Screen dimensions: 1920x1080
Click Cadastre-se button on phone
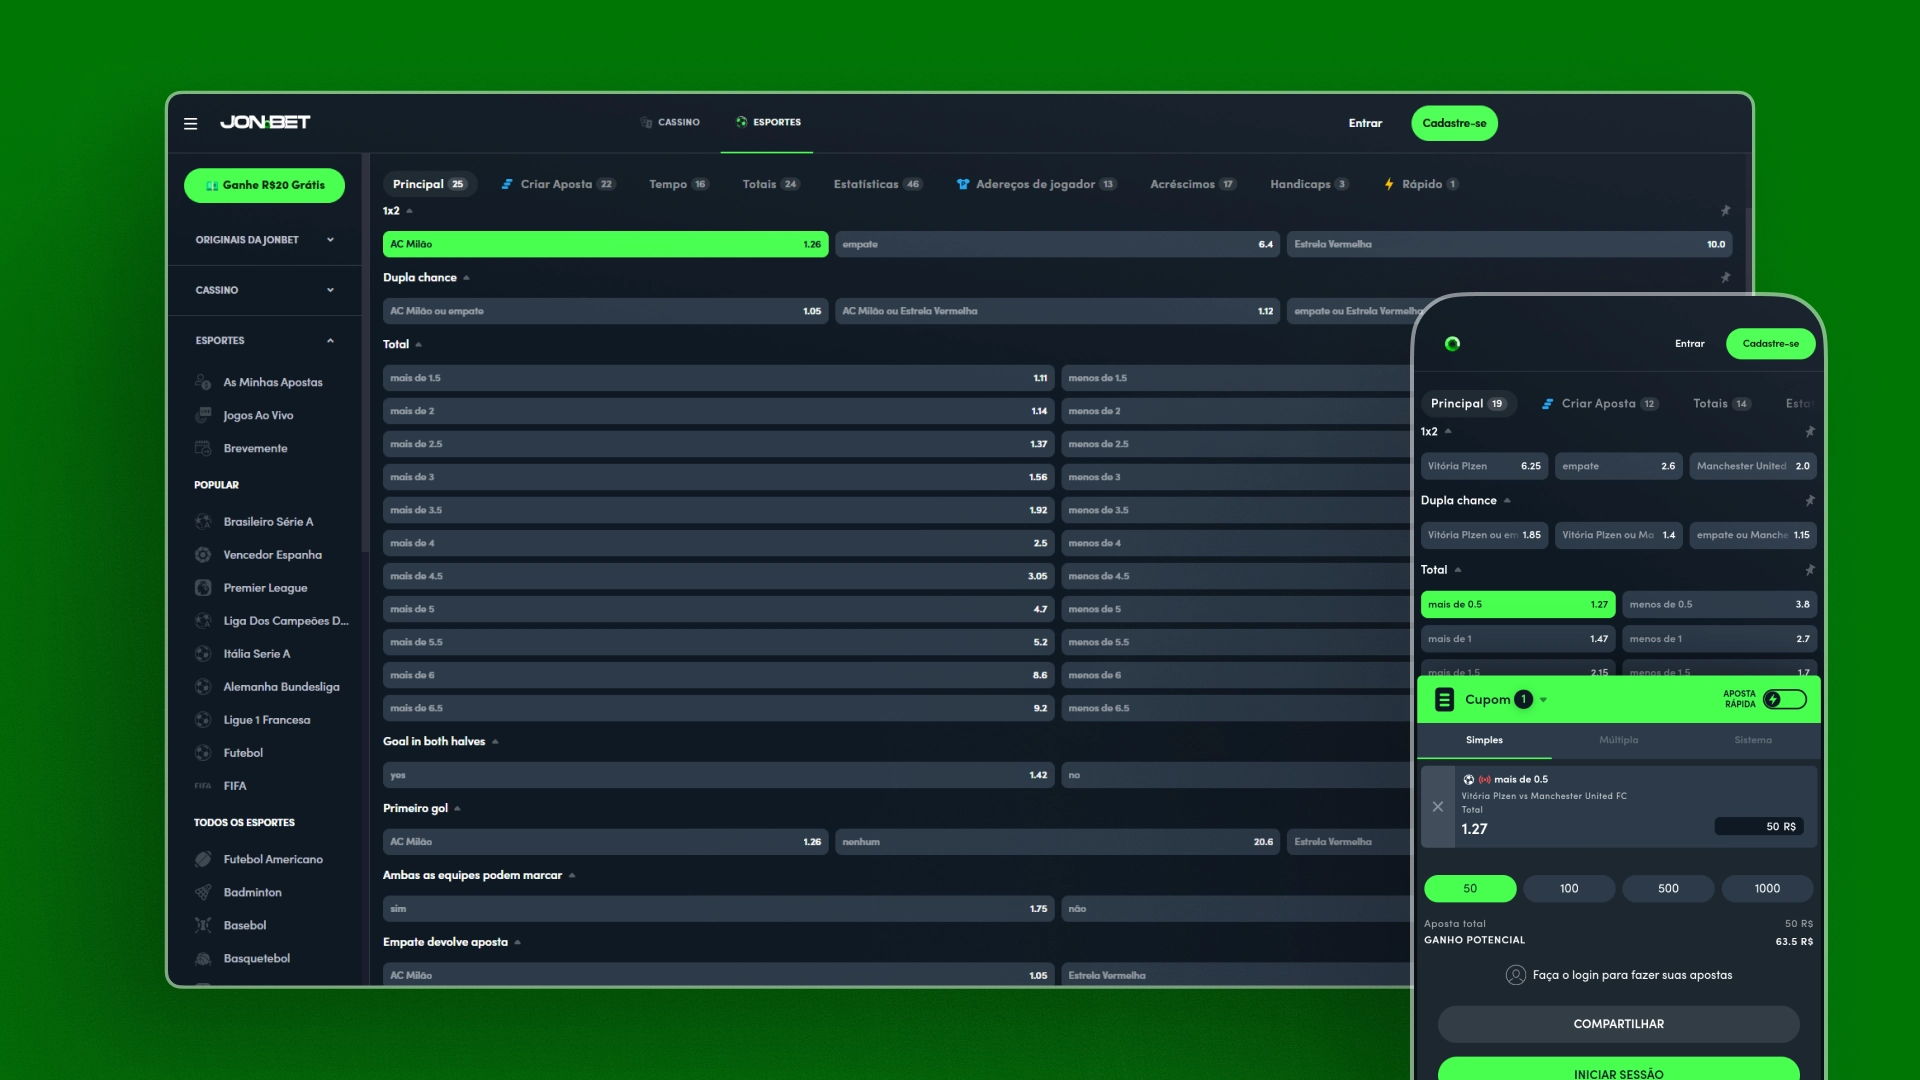click(x=1770, y=344)
